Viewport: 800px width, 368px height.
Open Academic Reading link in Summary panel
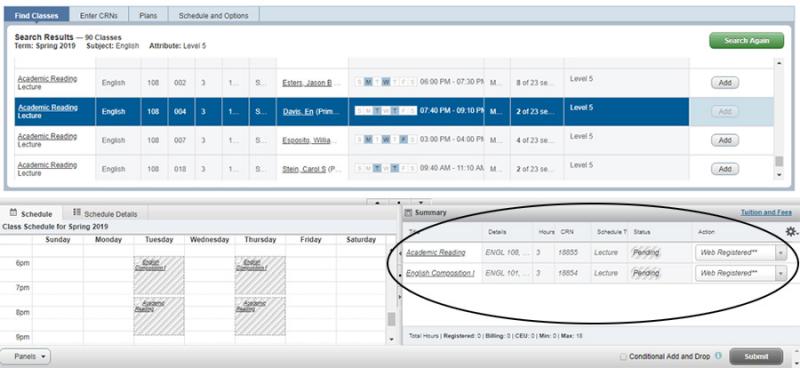coord(436,253)
